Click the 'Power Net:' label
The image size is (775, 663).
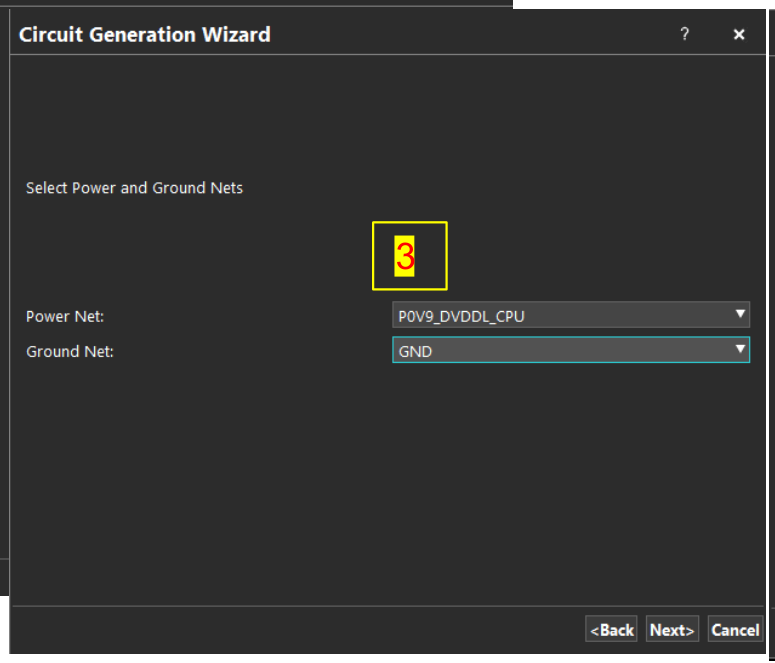point(65,316)
